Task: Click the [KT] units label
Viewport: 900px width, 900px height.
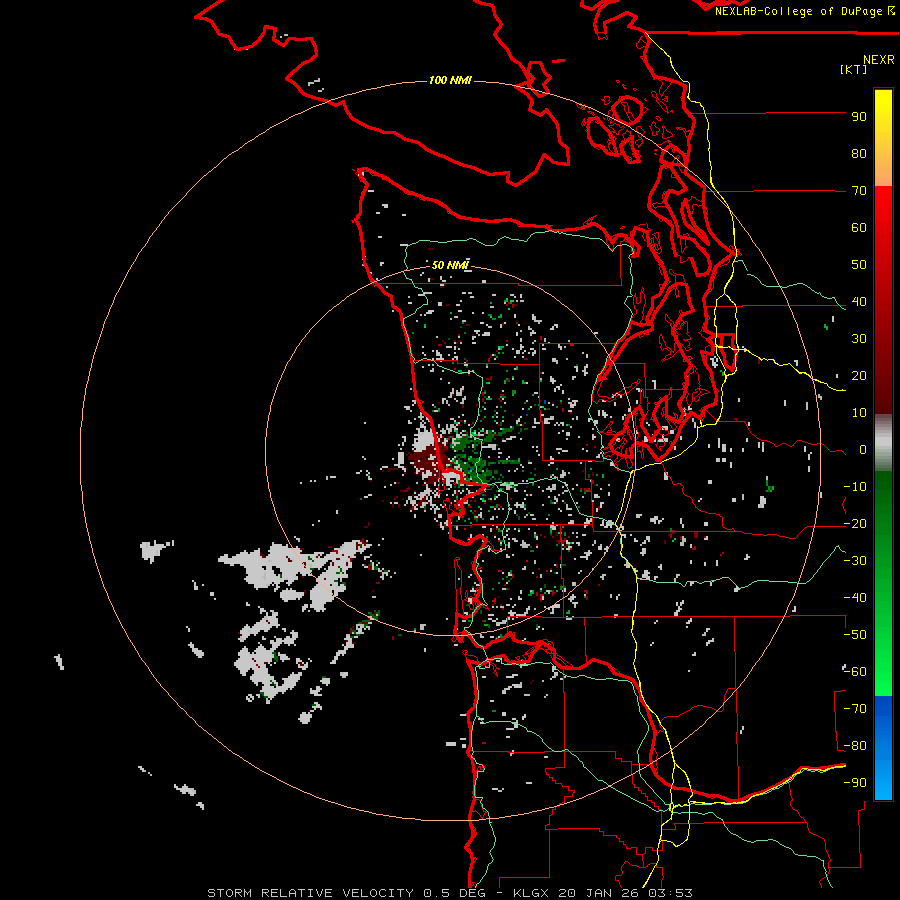Action: click(854, 69)
